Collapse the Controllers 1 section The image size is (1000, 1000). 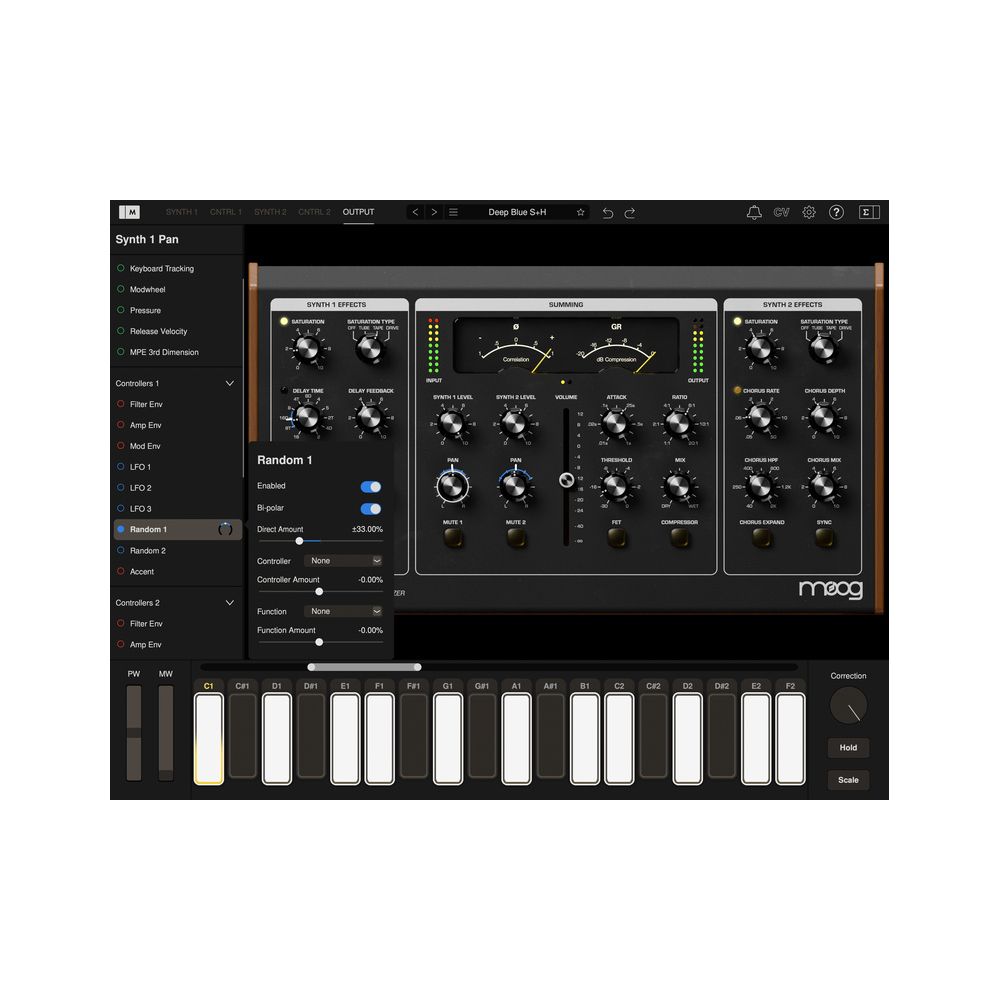[x=230, y=383]
